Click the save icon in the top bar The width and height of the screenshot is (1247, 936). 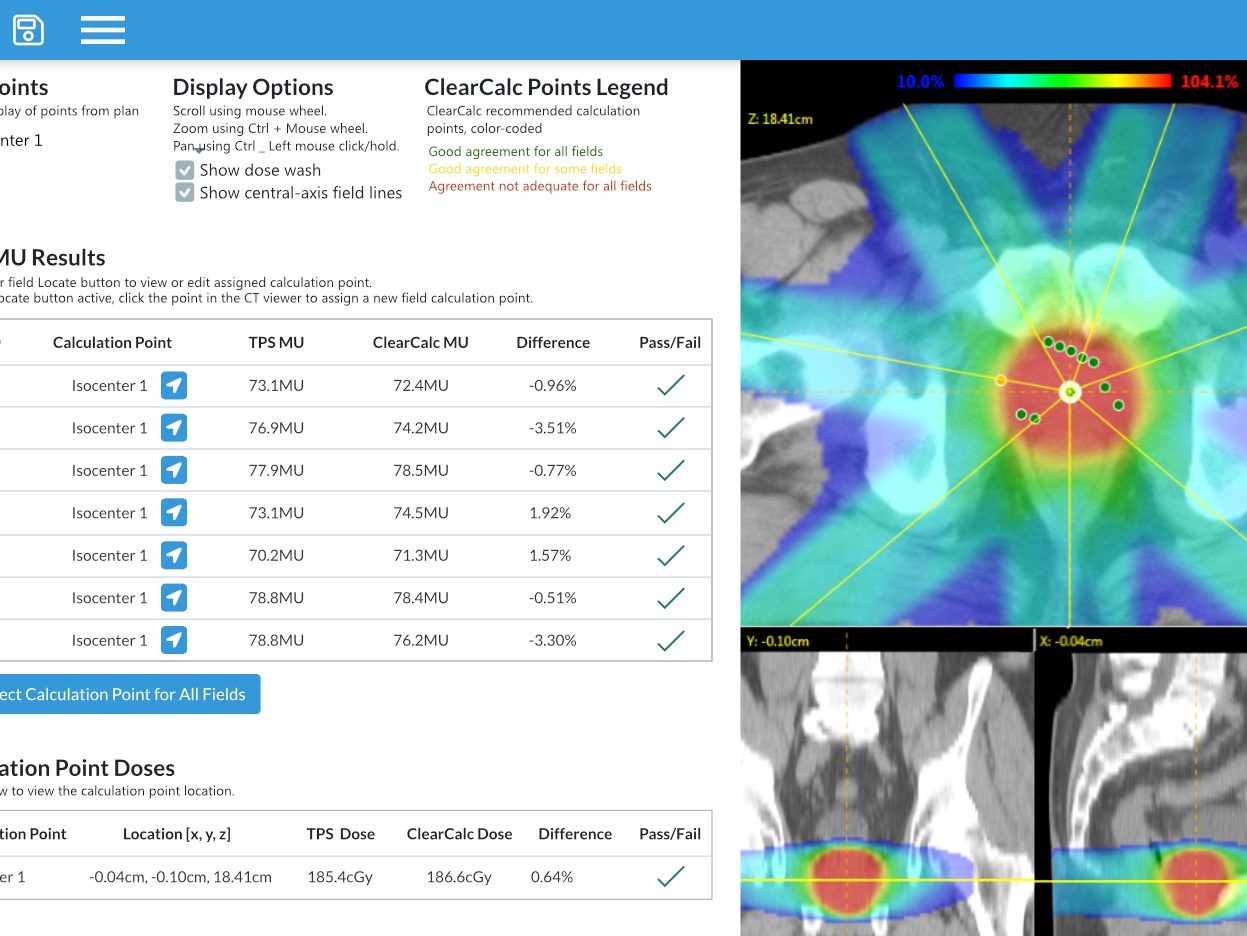28,29
